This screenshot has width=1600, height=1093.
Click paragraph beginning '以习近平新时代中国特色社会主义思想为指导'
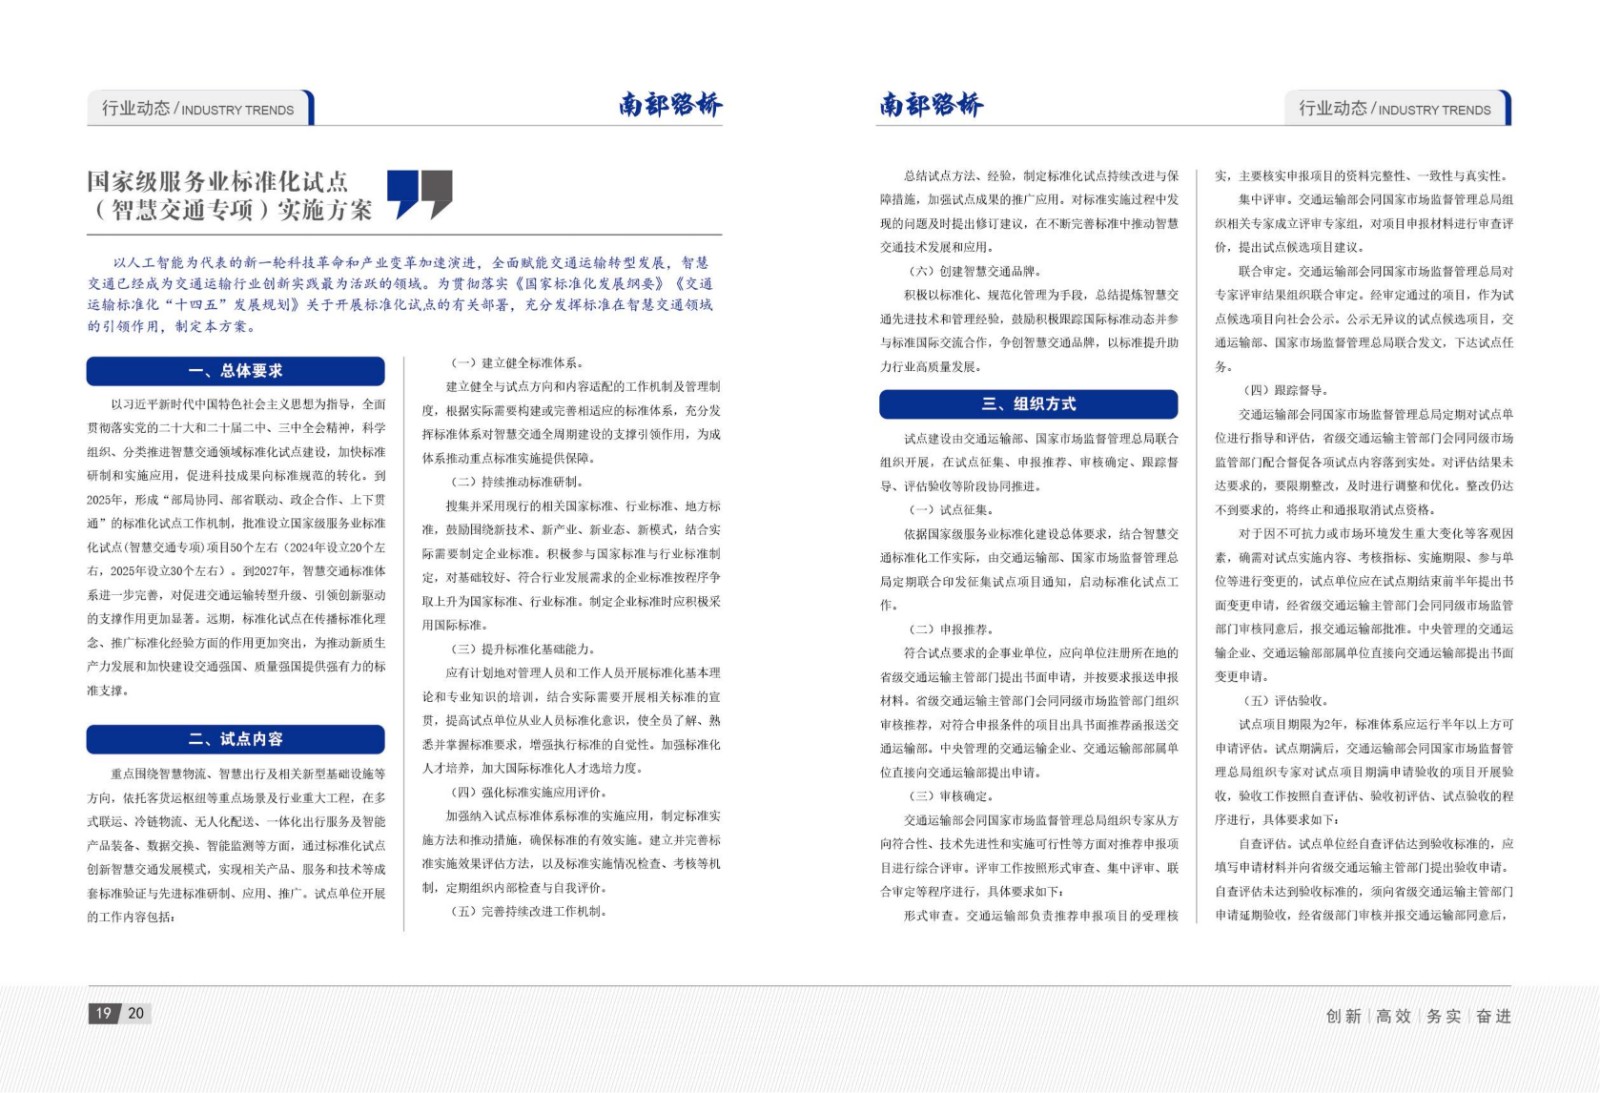pos(236,547)
